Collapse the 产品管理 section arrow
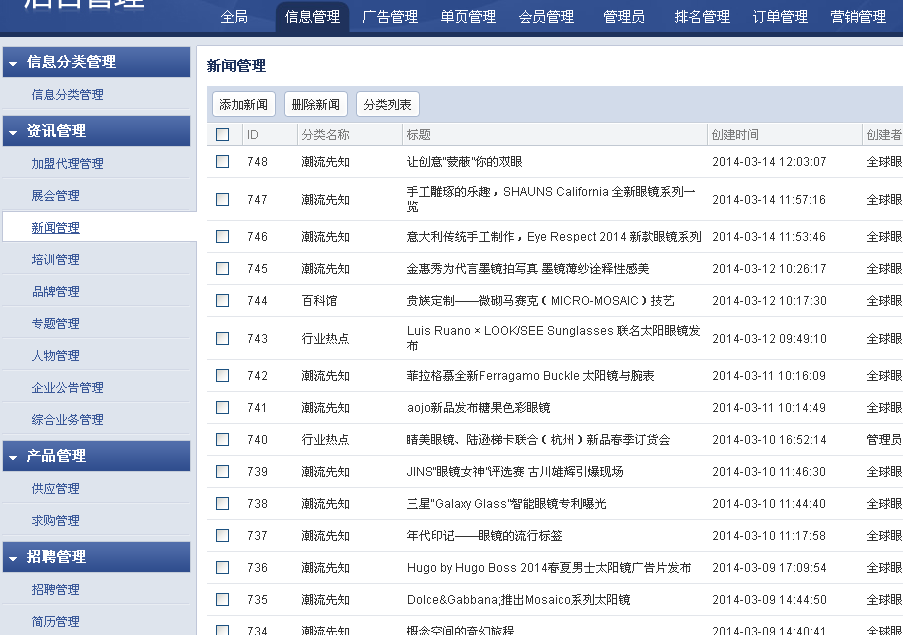 [13, 457]
